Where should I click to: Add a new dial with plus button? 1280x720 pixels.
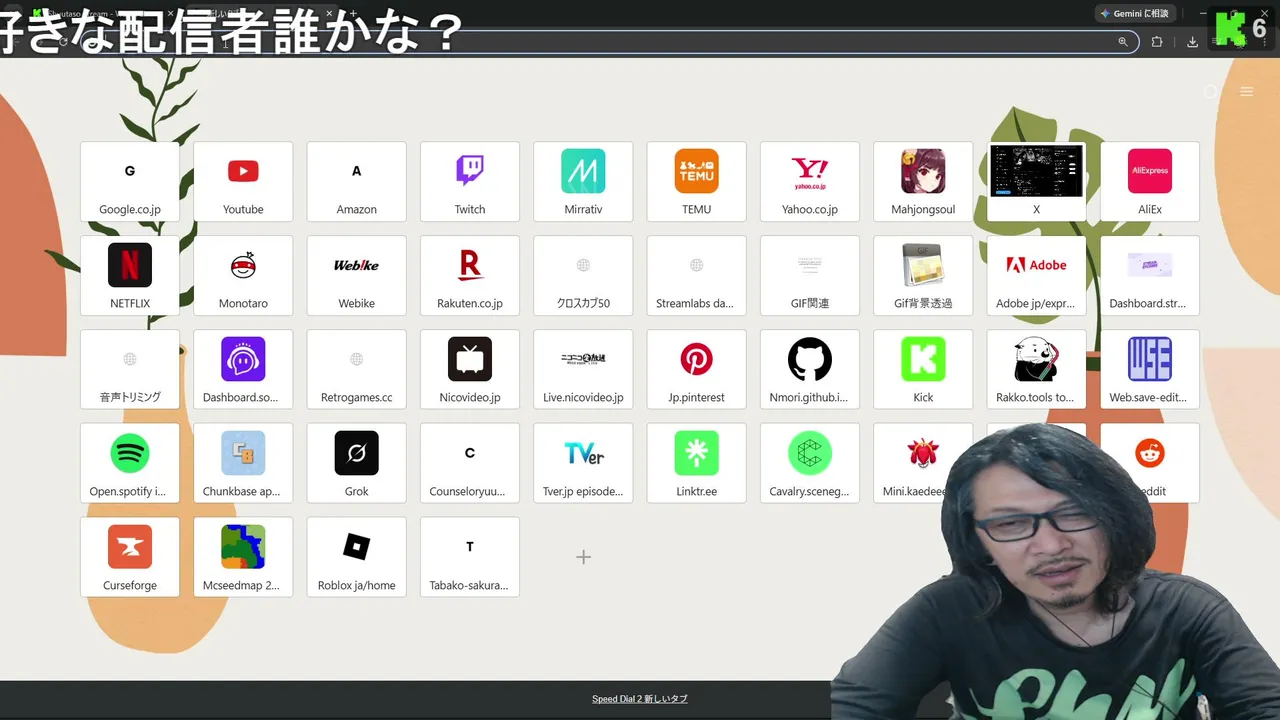click(583, 557)
